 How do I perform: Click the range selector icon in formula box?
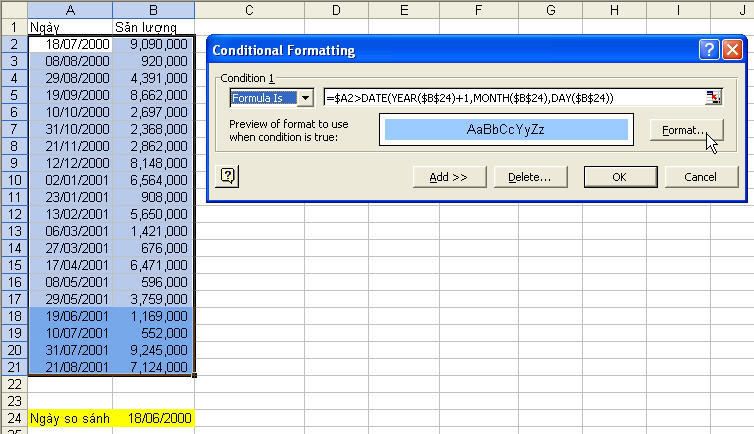(714, 98)
